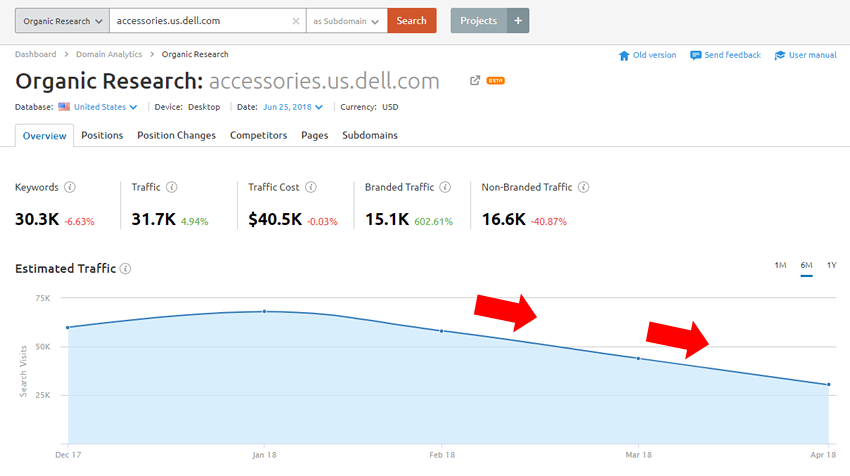This screenshot has height=476, width=850.
Task: Open the domain in external link icon
Action: (475, 81)
